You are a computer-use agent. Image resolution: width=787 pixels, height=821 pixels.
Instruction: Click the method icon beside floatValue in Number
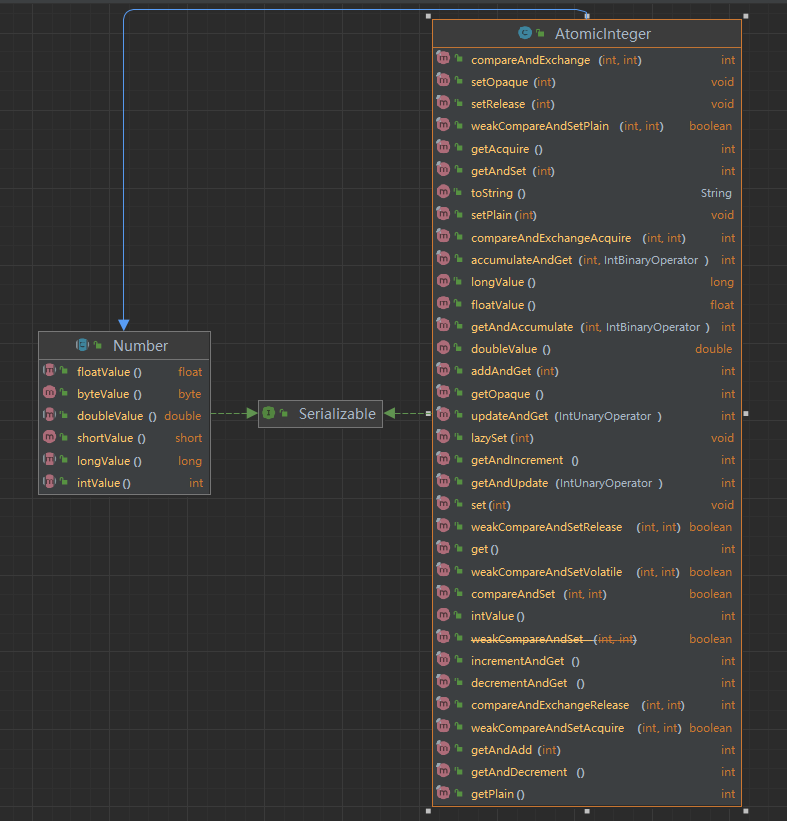pos(49,371)
